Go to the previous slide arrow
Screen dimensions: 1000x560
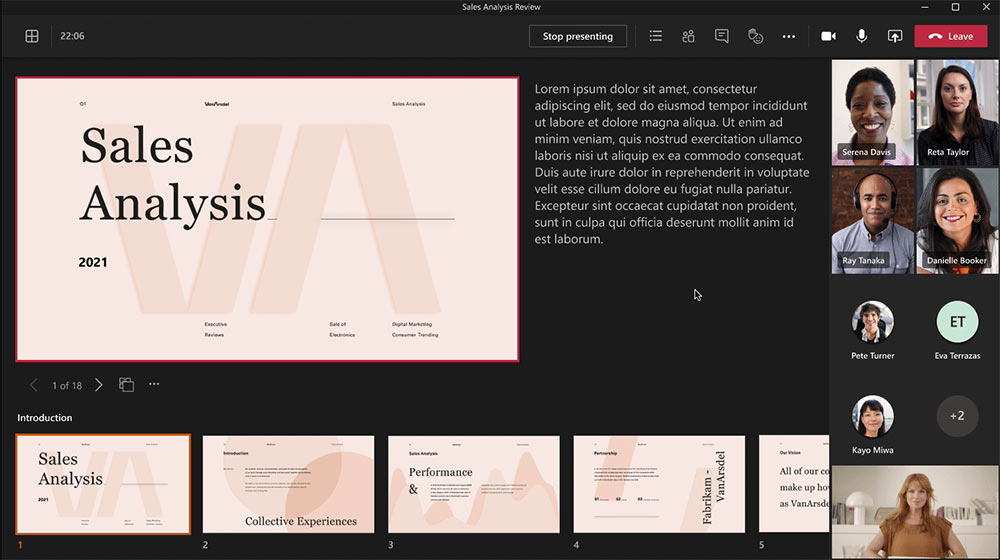point(34,385)
